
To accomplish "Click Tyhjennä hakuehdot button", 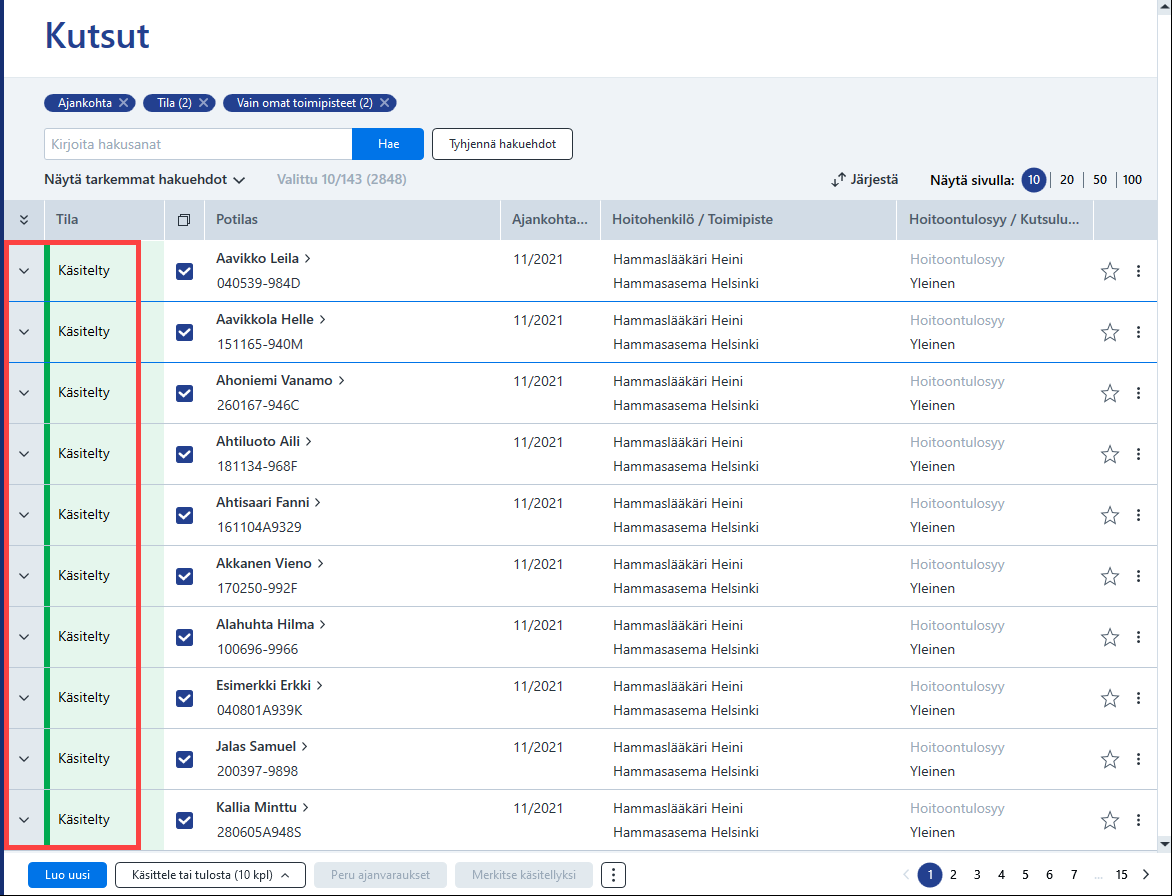I will tap(502, 144).
